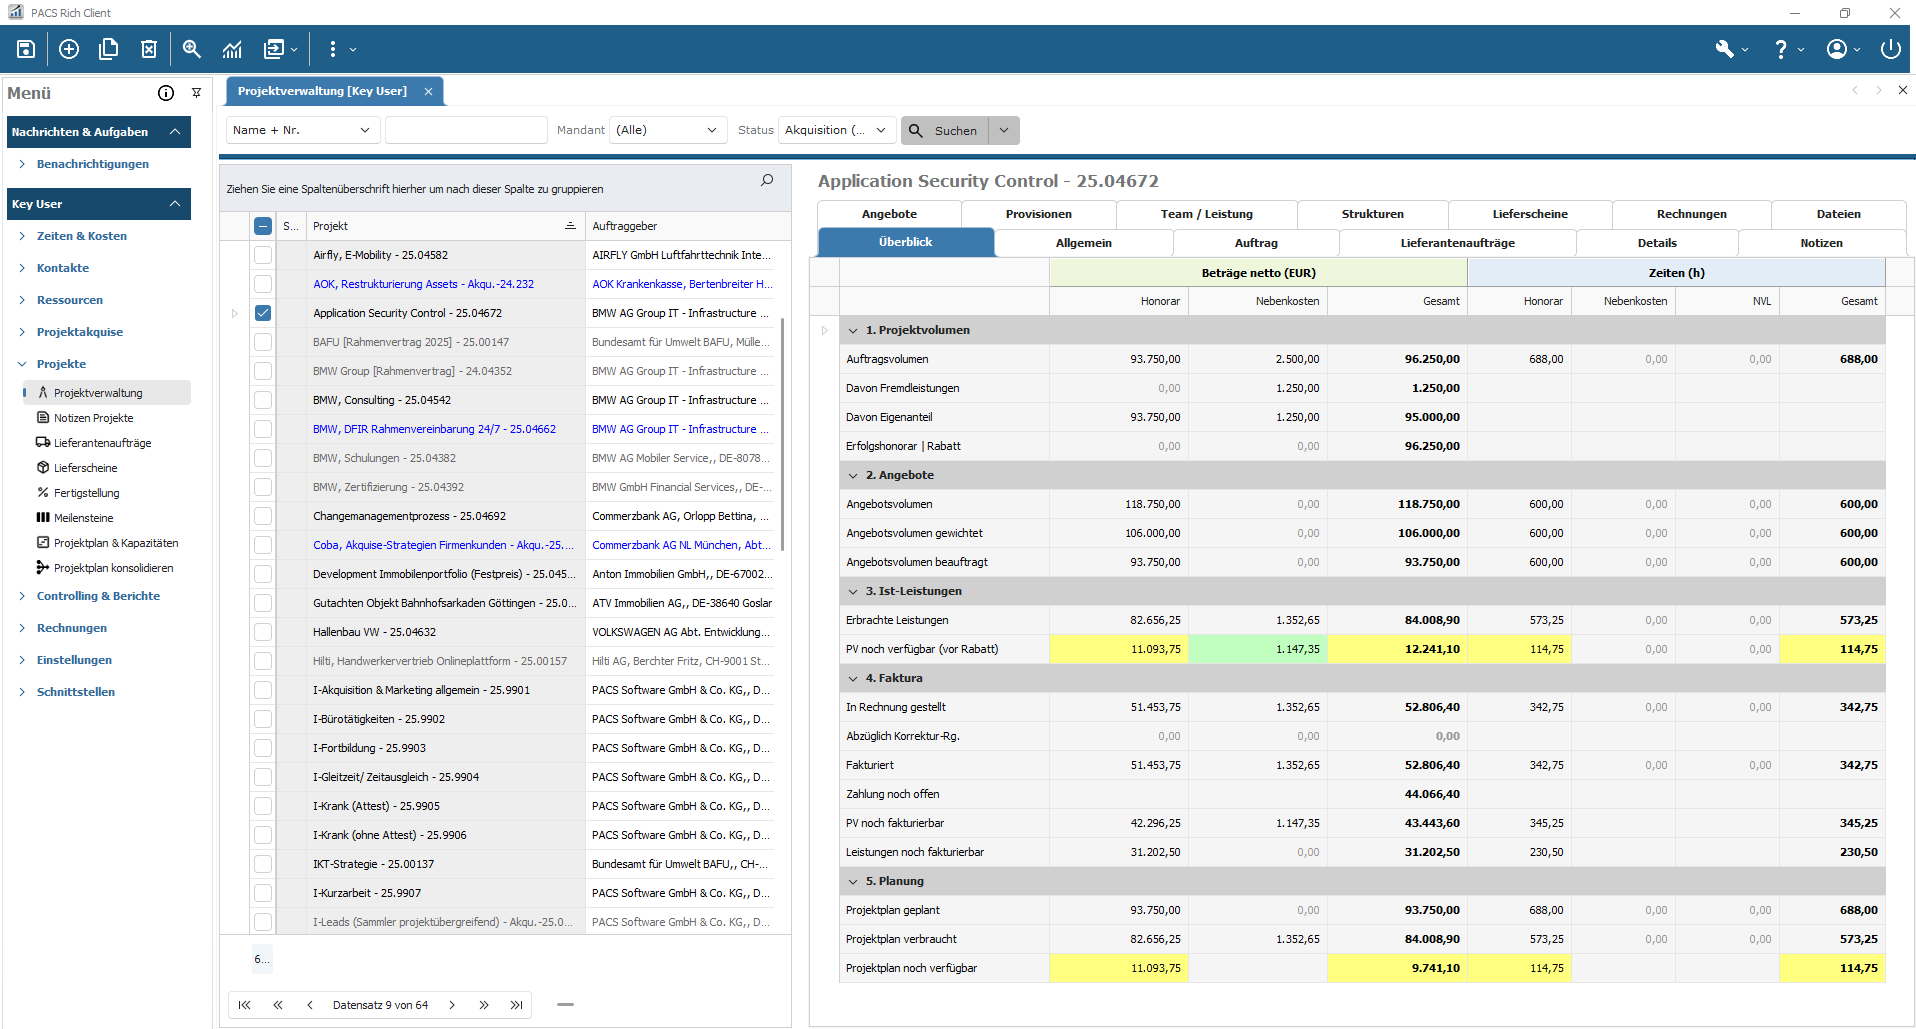Click the Save icon in the toolbar
This screenshot has height=1029, width=1916.
tap(25, 48)
